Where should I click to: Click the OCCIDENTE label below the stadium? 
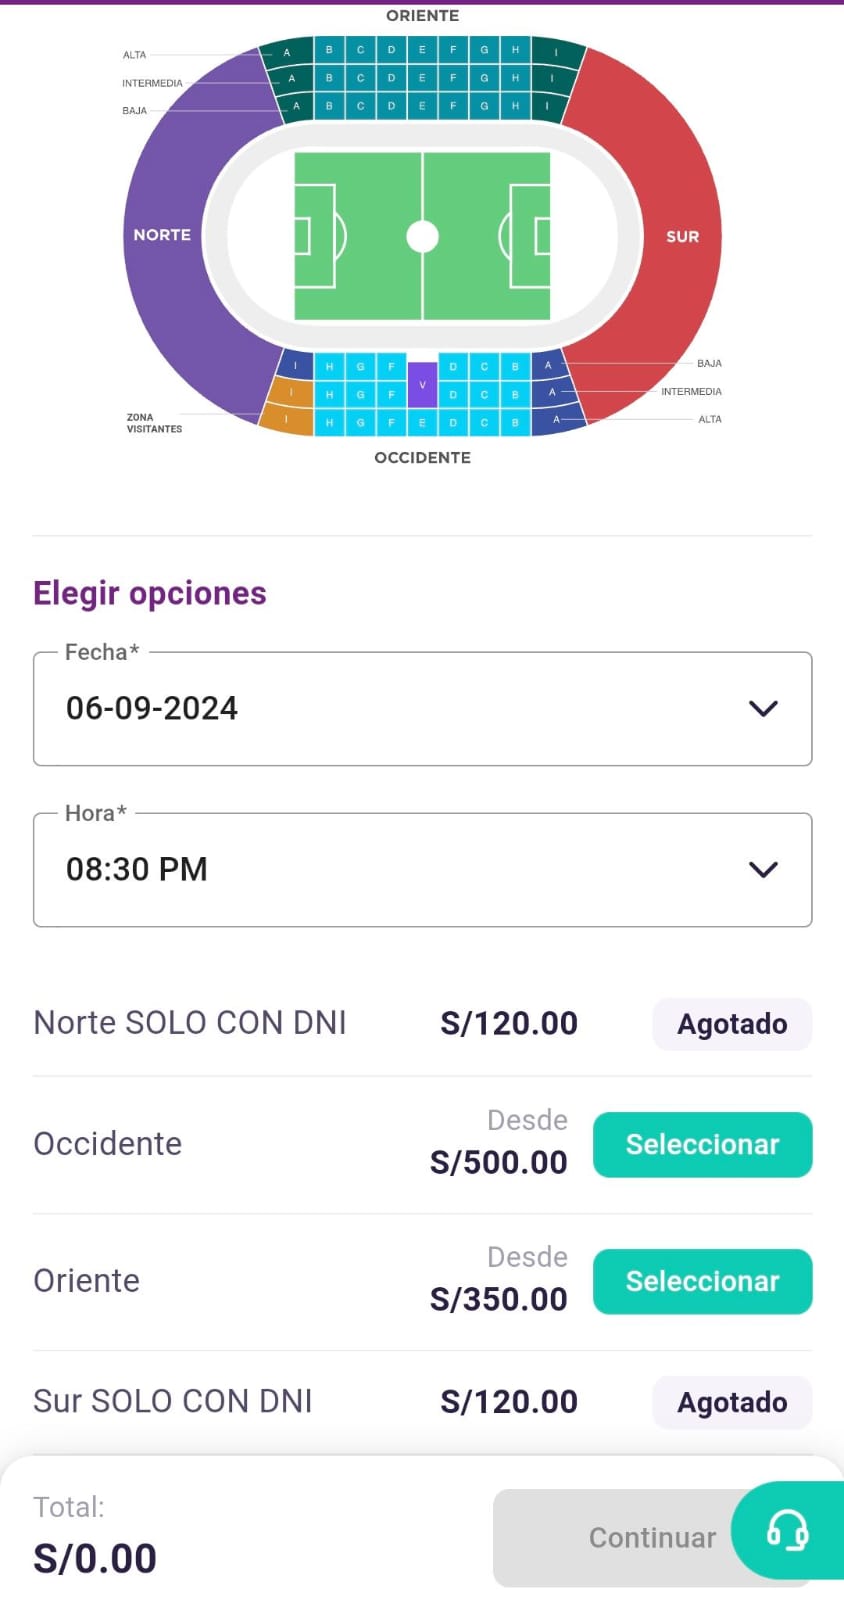click(x=422, y=458)
